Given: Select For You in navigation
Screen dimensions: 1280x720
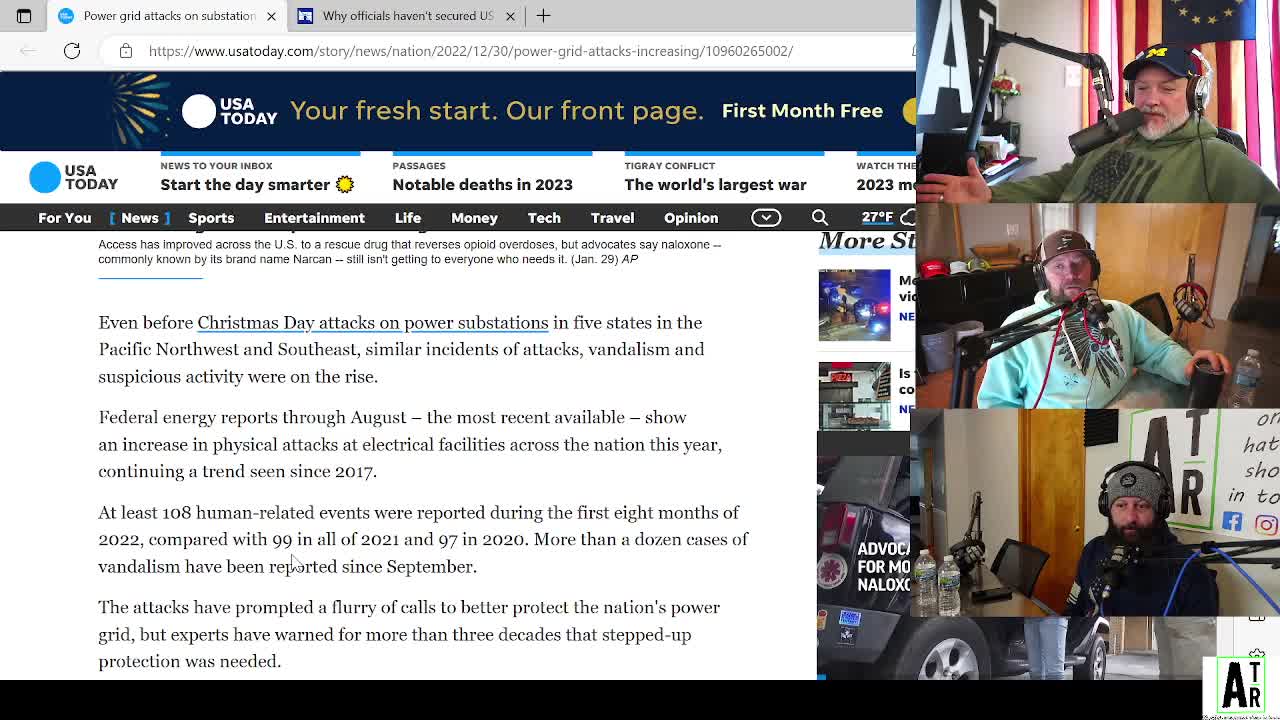Looking at the screenshot, I should (x=64, y=218).
